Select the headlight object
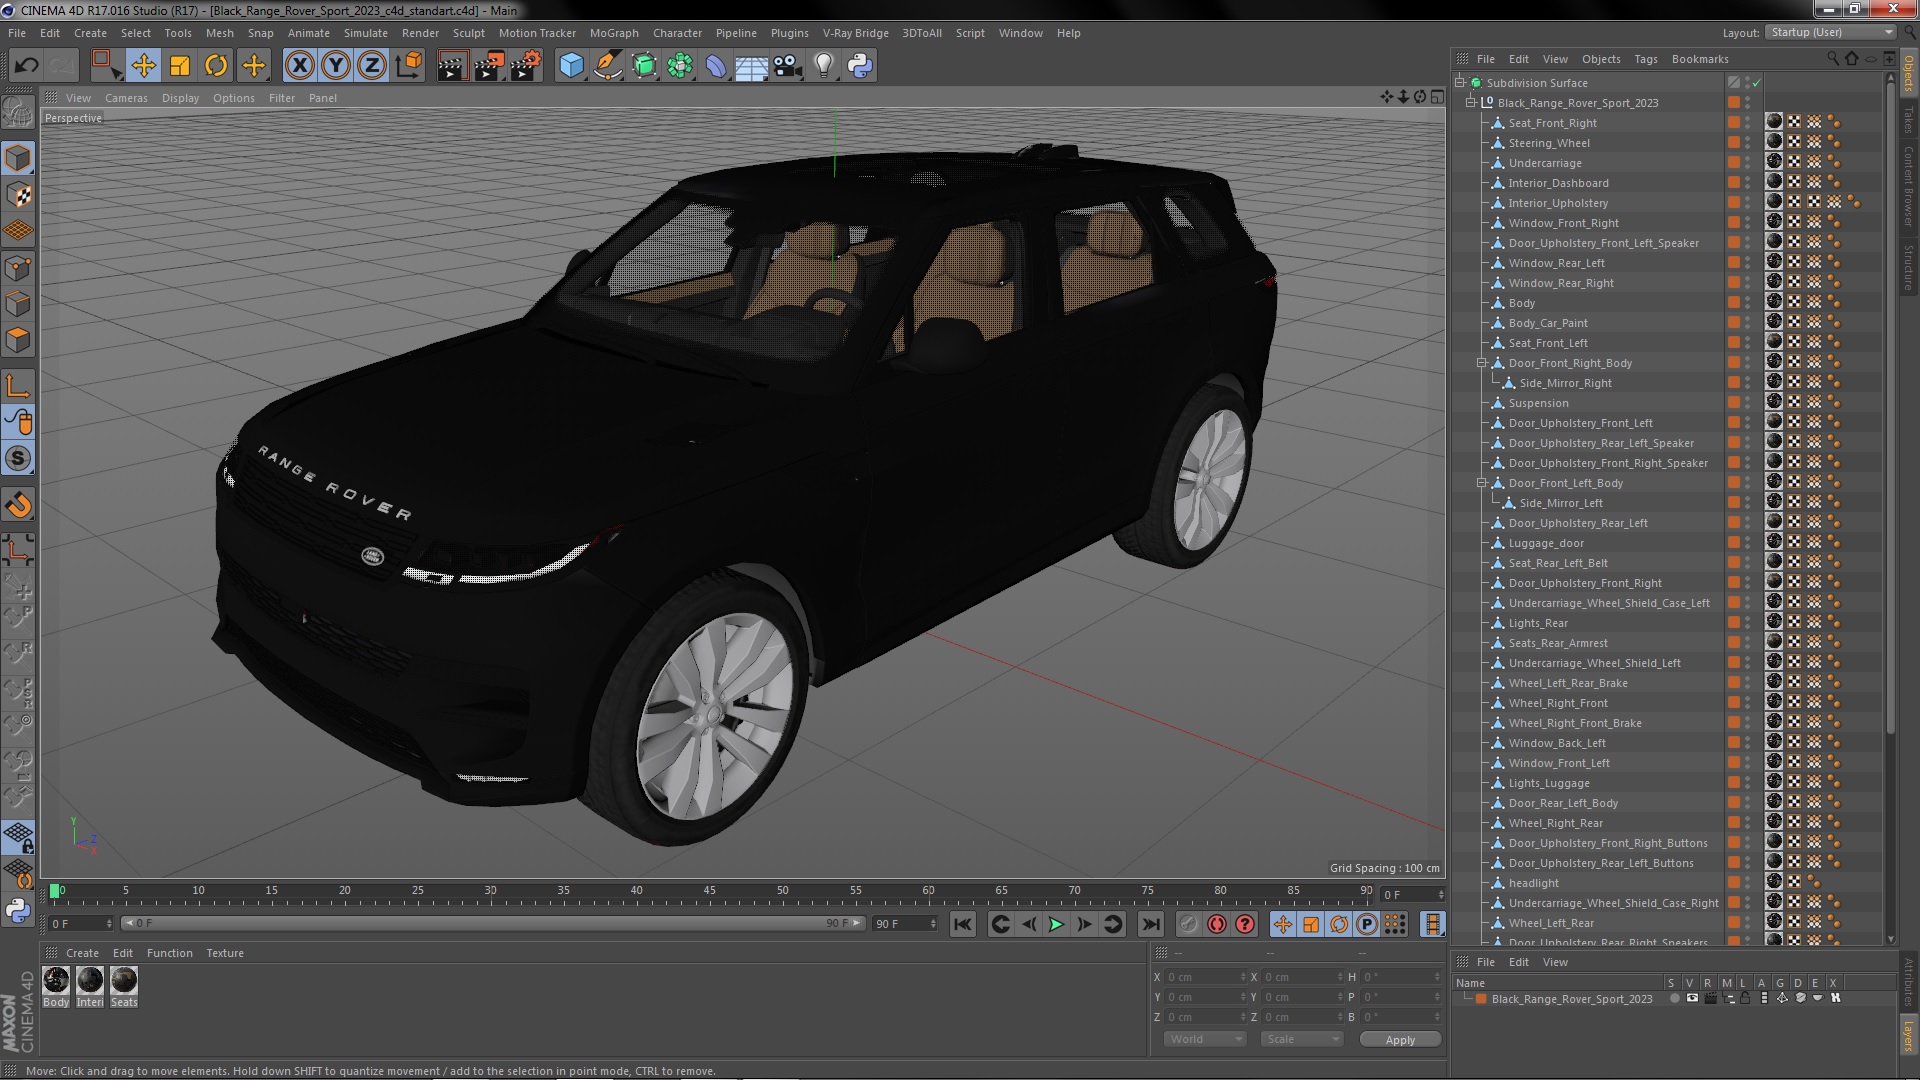This screenshot has height=1080, width=1920. 1533,883
